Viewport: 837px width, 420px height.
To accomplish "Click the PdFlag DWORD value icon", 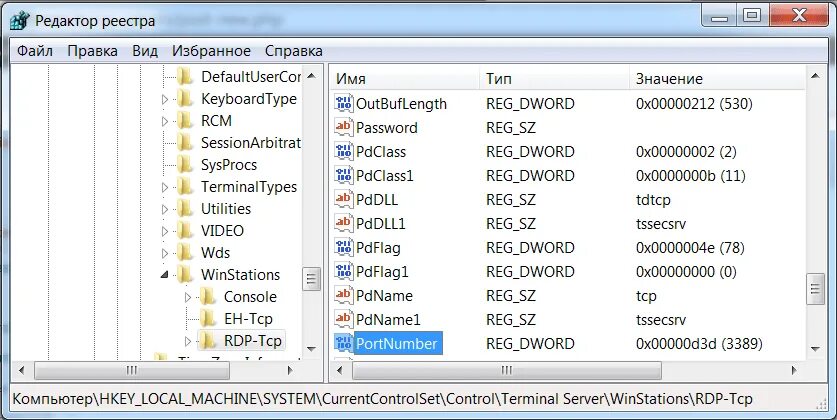I will tap(344, 247).
